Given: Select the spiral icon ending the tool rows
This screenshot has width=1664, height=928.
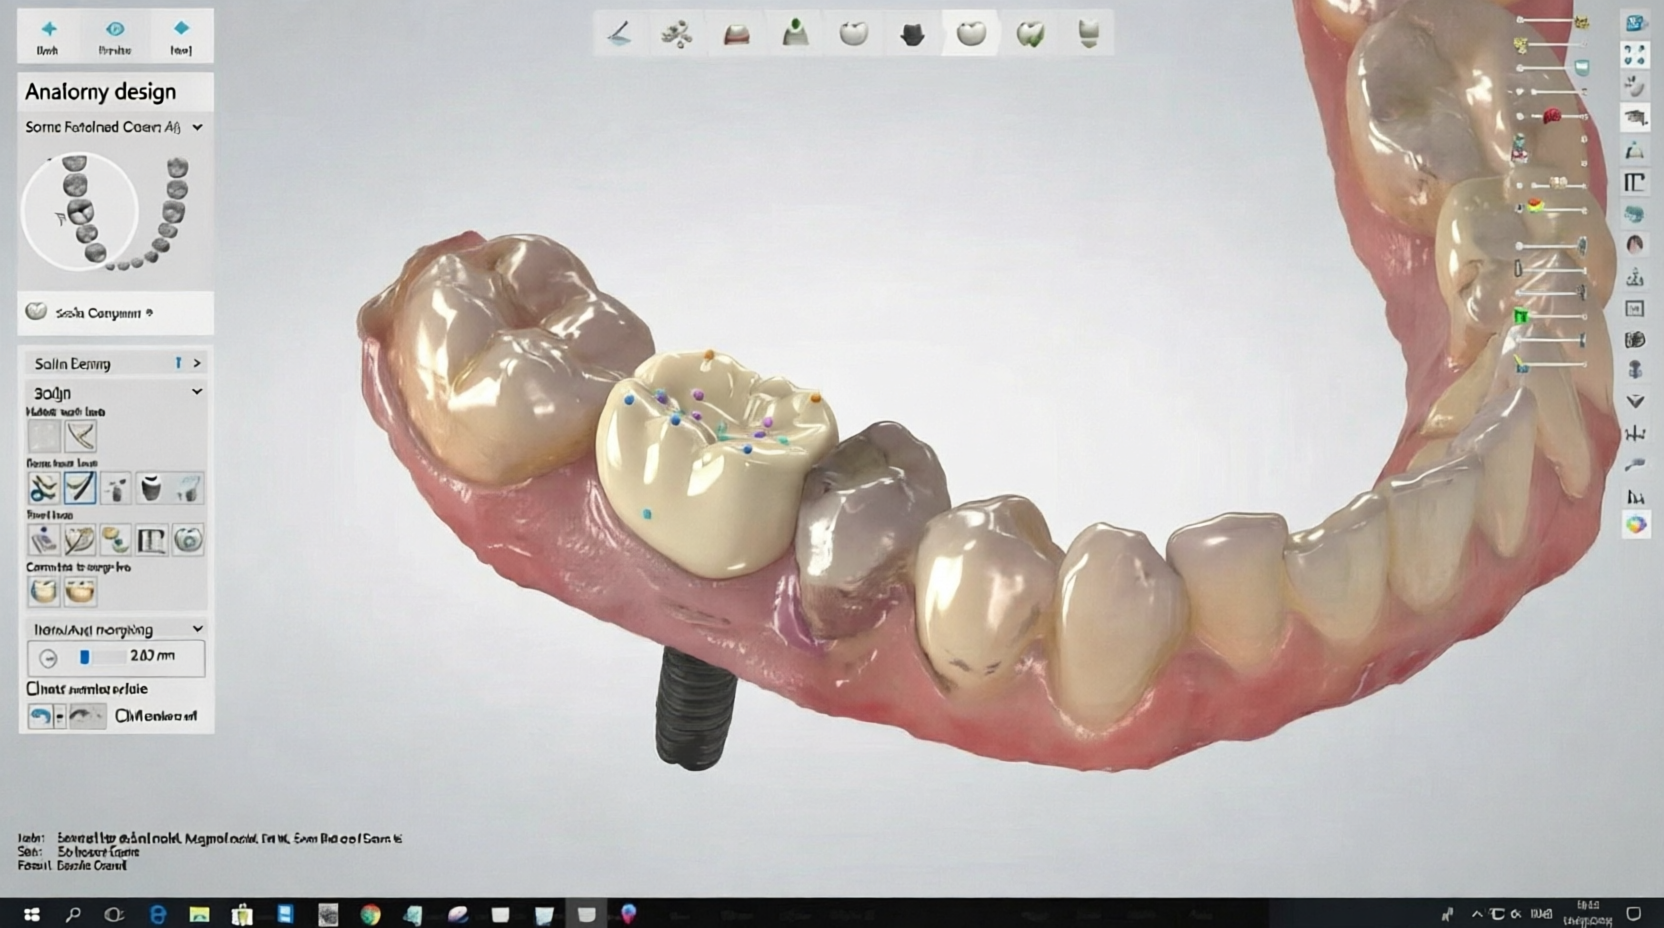Looking at the screenshot, I should (x=188, y=540).
